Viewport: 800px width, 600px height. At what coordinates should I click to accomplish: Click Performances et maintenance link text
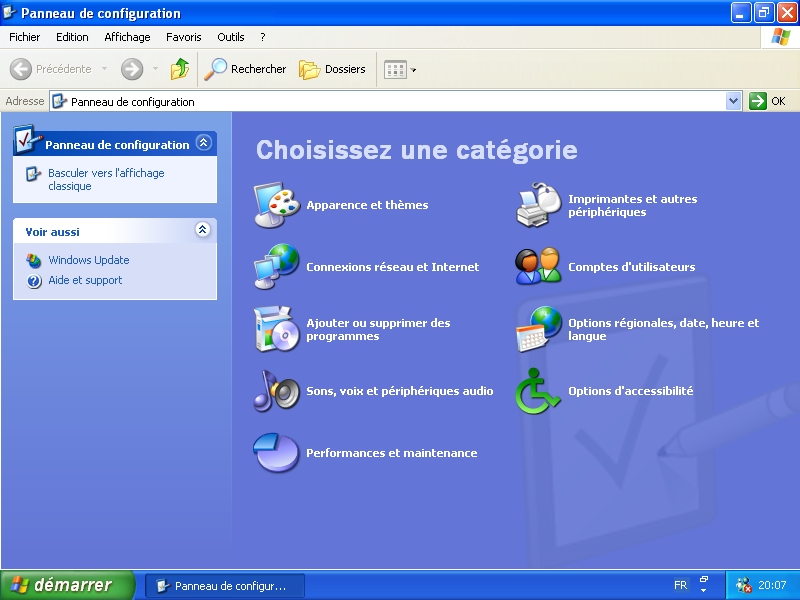pos(391,453)
